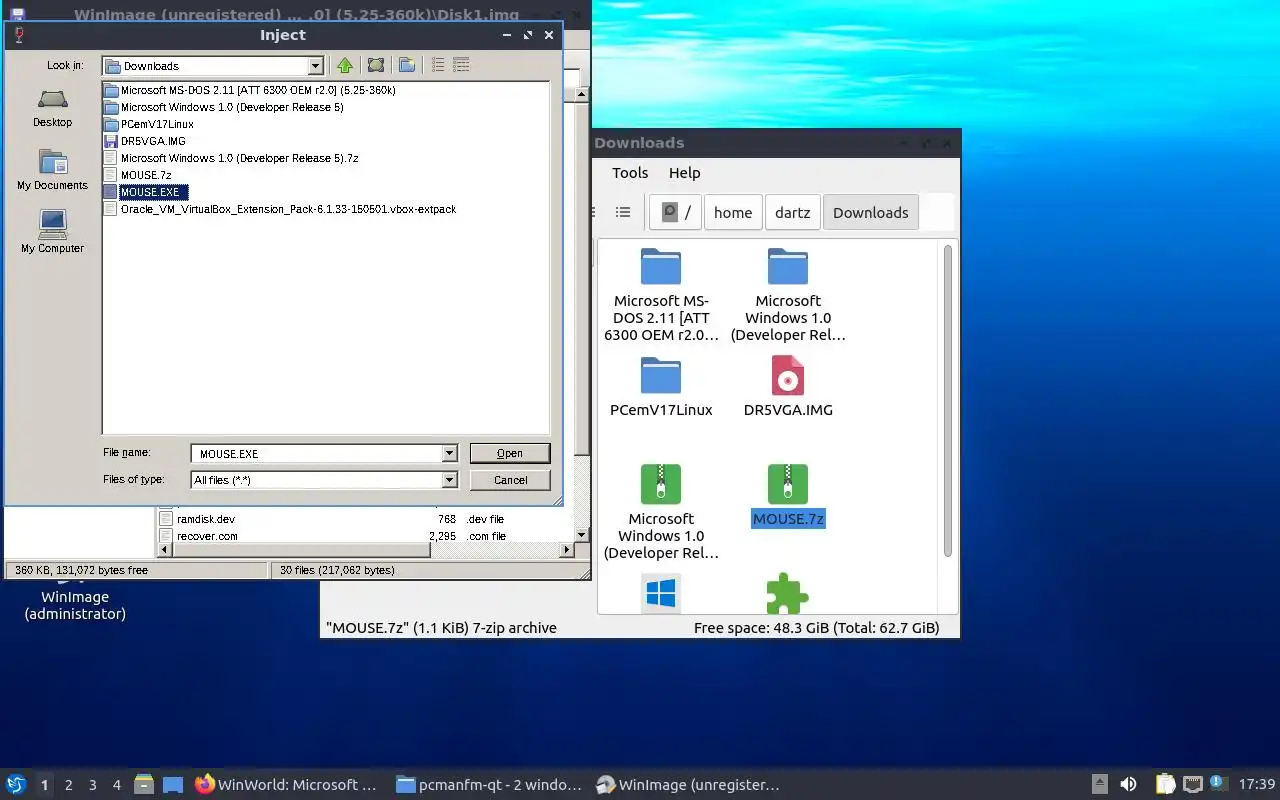Viewport: 1280px width, 800px height.
Task: Switch Inject dialog to details view
Action: [x=461, y=65]
